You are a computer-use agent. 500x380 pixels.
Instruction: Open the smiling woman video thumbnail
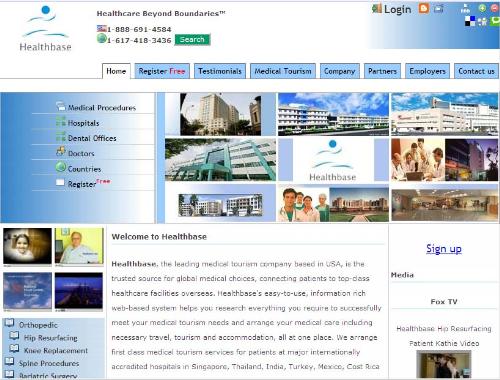tap(27, 246)
